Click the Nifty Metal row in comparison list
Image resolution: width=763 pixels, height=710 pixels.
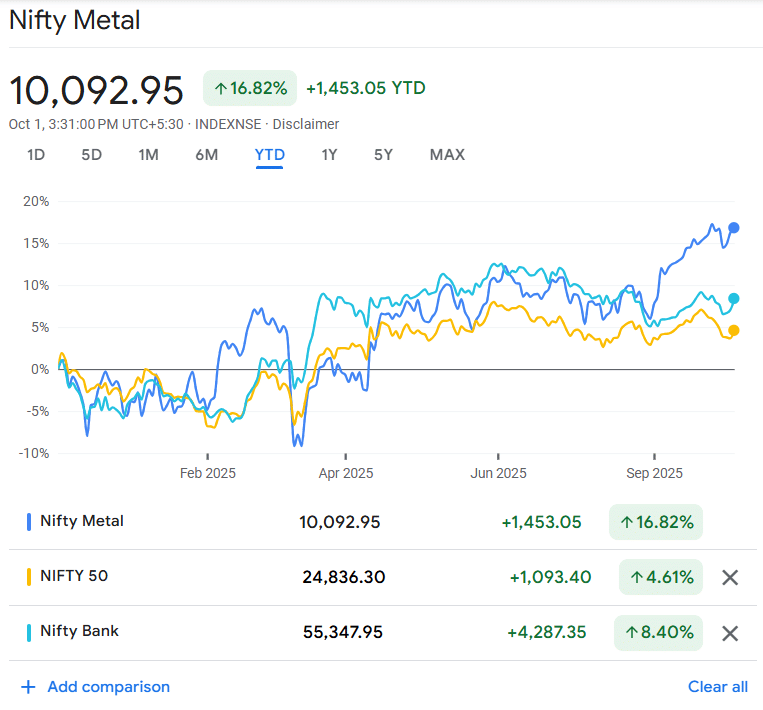(x=82, y=521)
